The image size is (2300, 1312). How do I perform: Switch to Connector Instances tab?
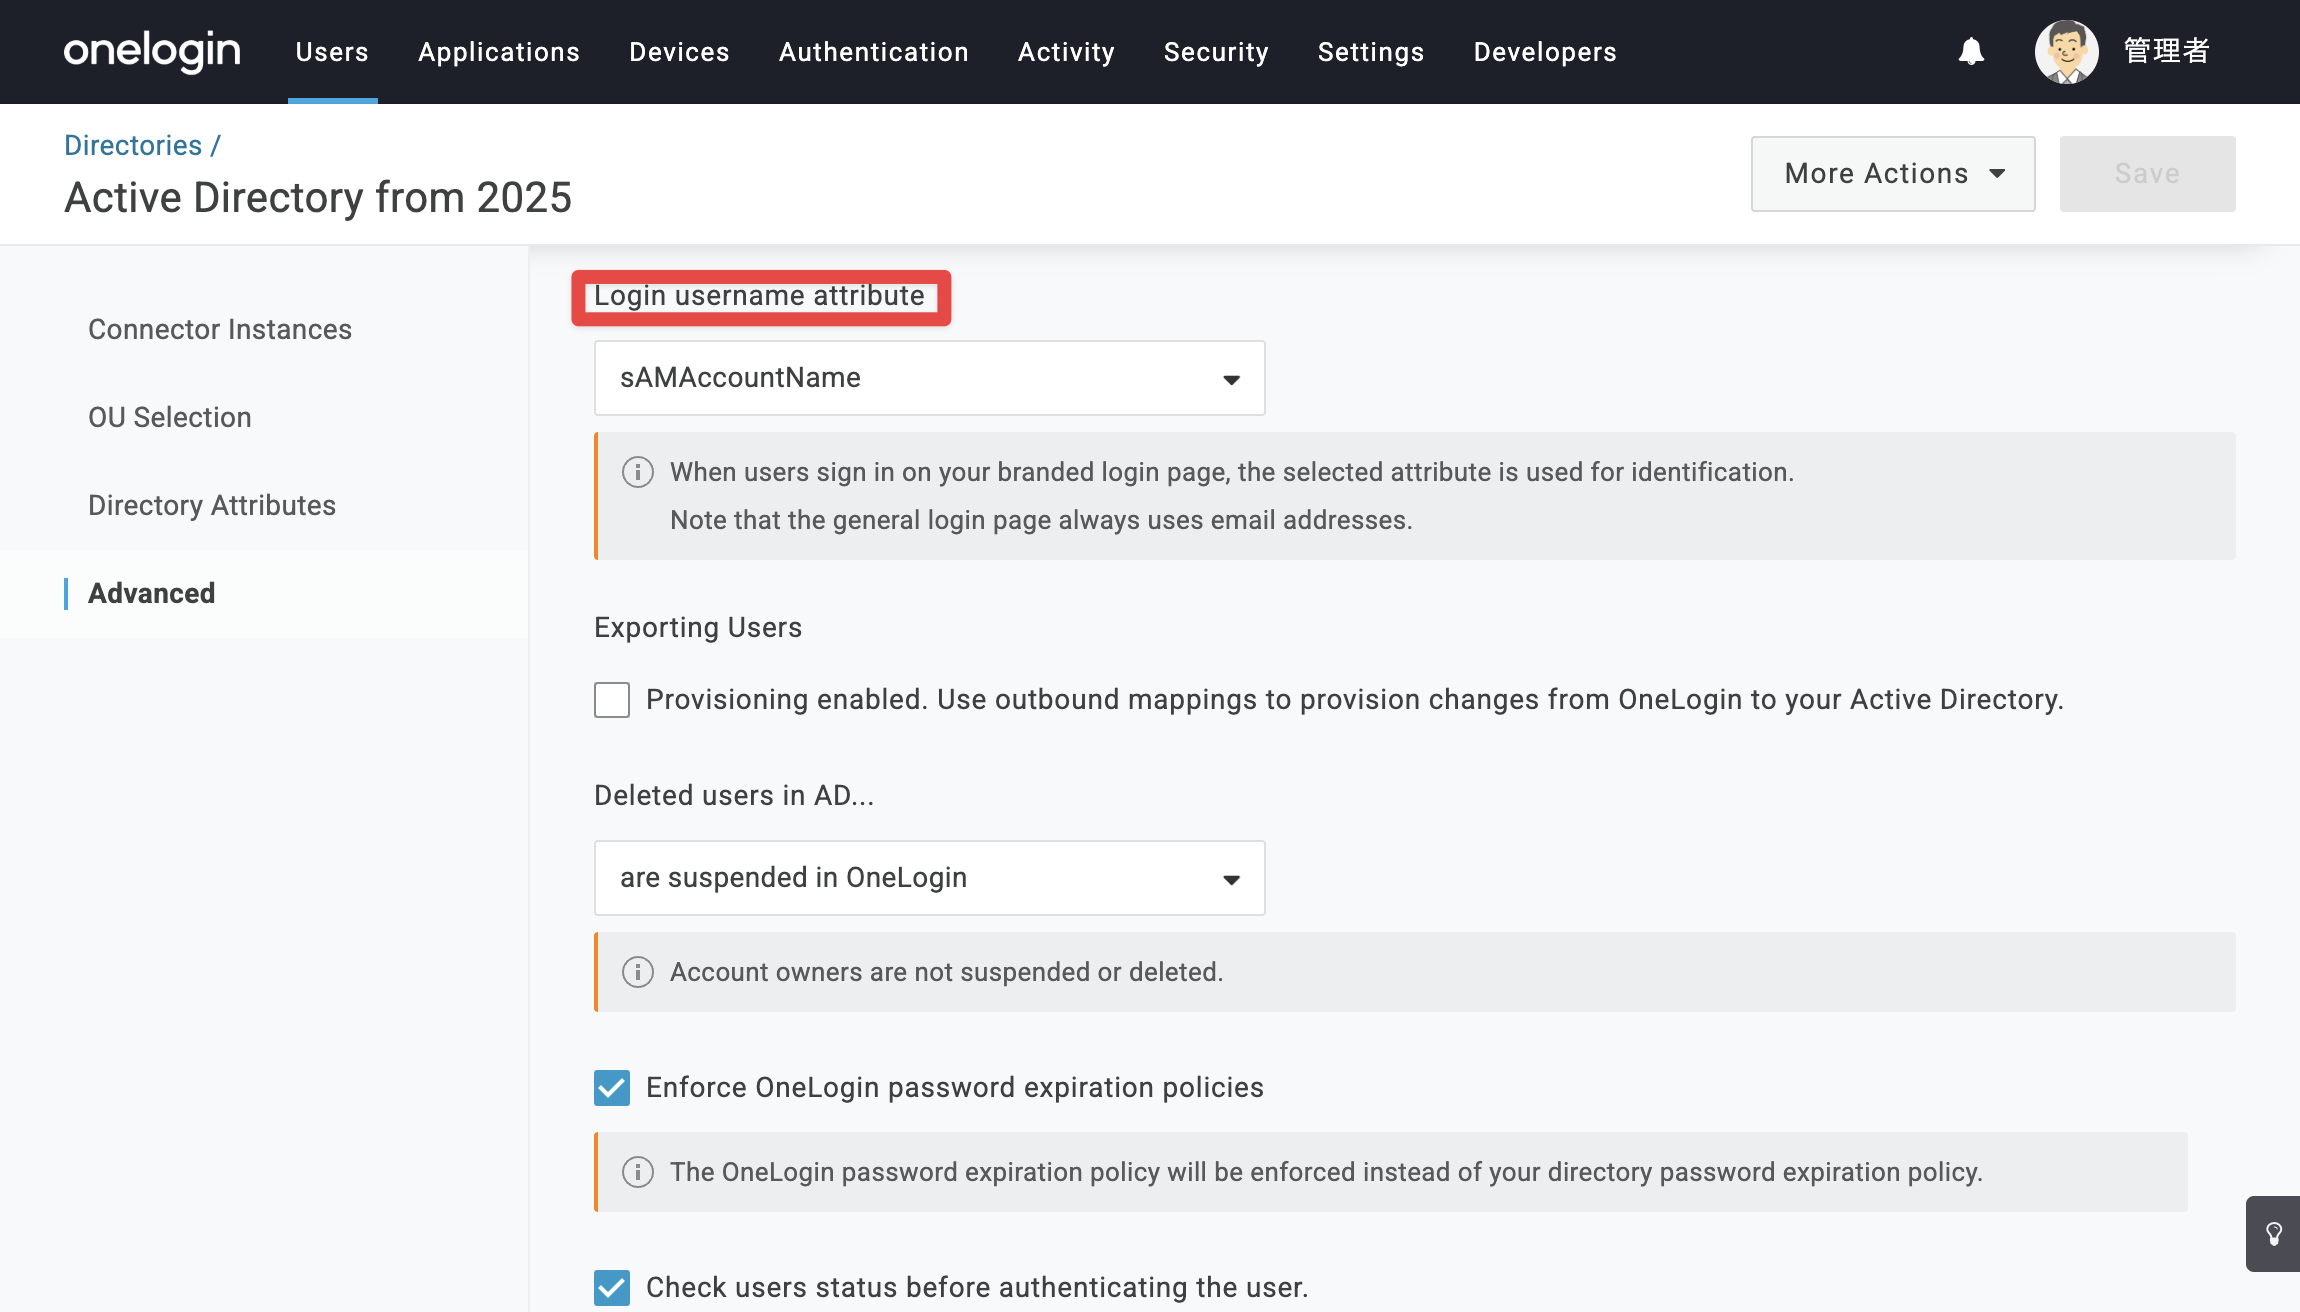[x=220, y=330]
